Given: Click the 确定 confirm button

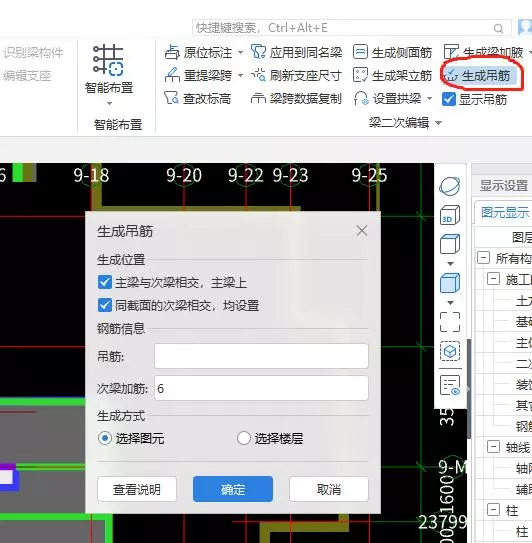Looking at the screenshot, I should click(x=233, y=489).
